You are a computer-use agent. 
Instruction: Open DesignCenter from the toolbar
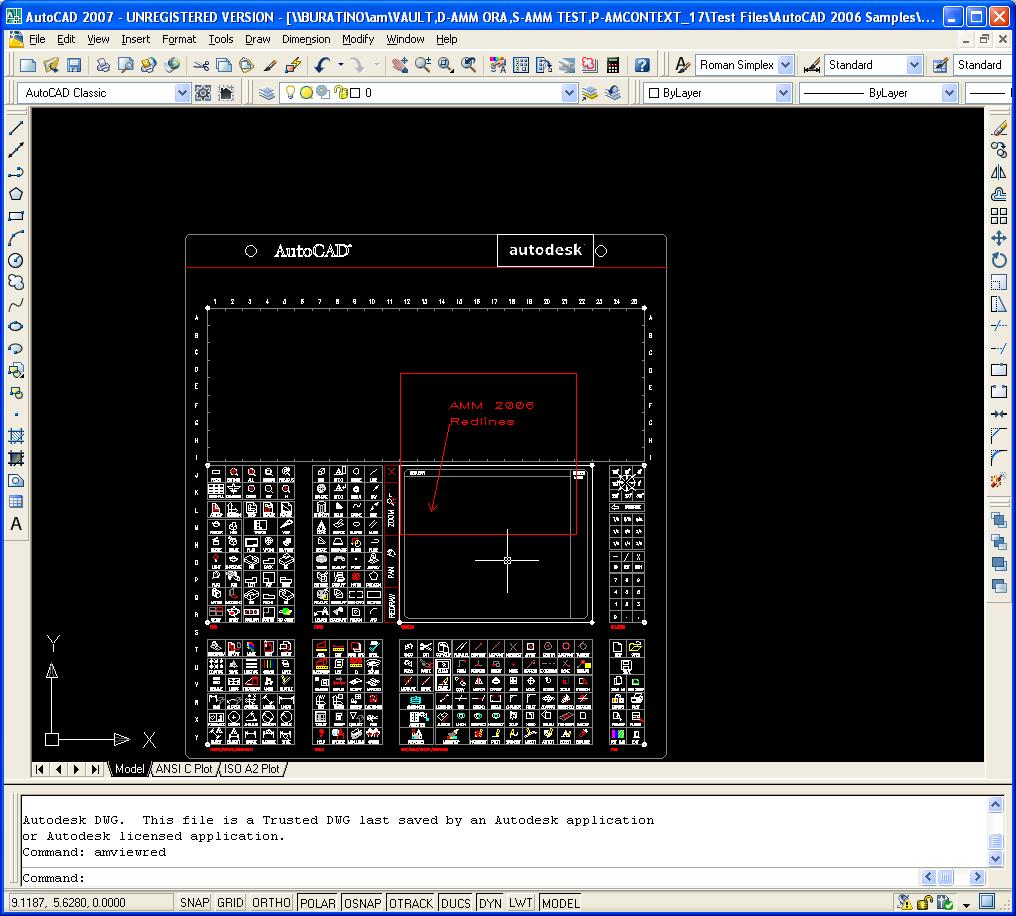click(x=520, y=65)
